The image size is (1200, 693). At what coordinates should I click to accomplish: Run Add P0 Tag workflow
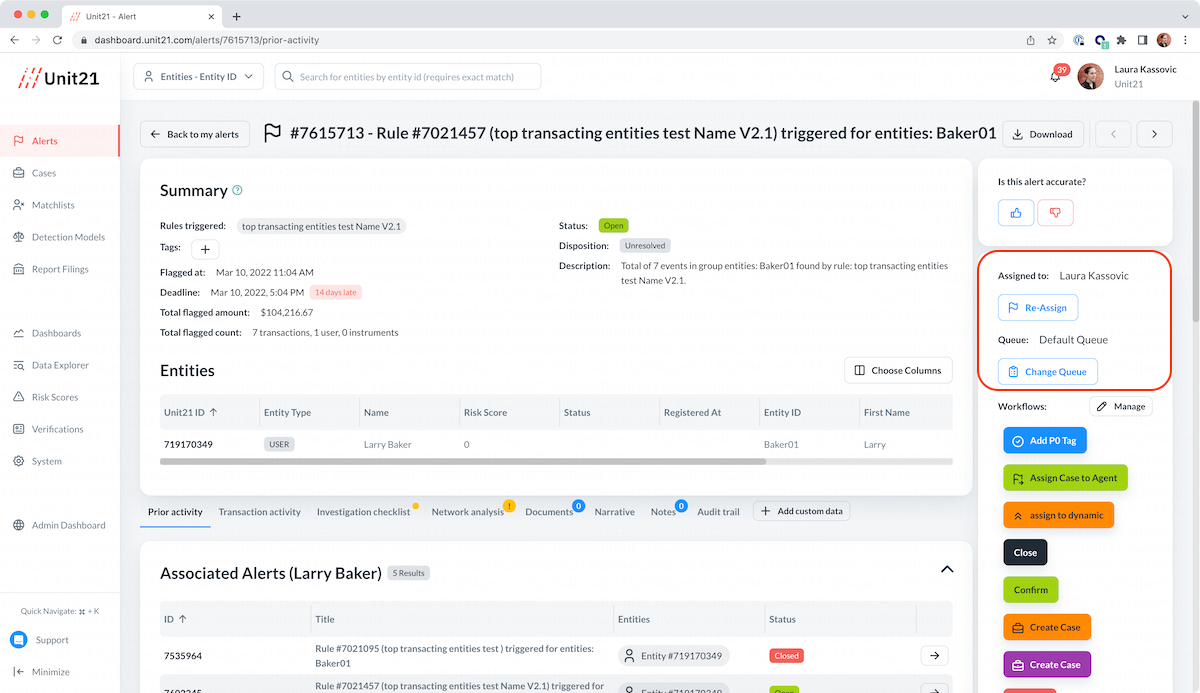coord(1044,440)
